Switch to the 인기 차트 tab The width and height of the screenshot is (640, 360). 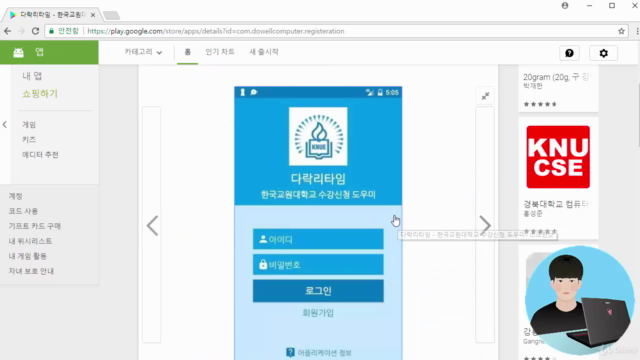[x=220, y=52]
